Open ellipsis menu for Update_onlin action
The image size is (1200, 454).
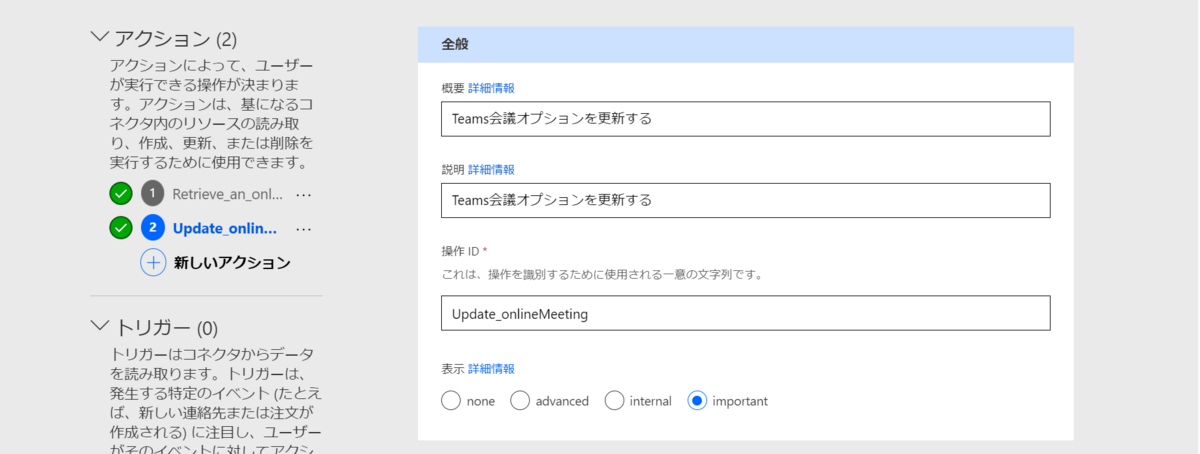click(x=304, y=228)
